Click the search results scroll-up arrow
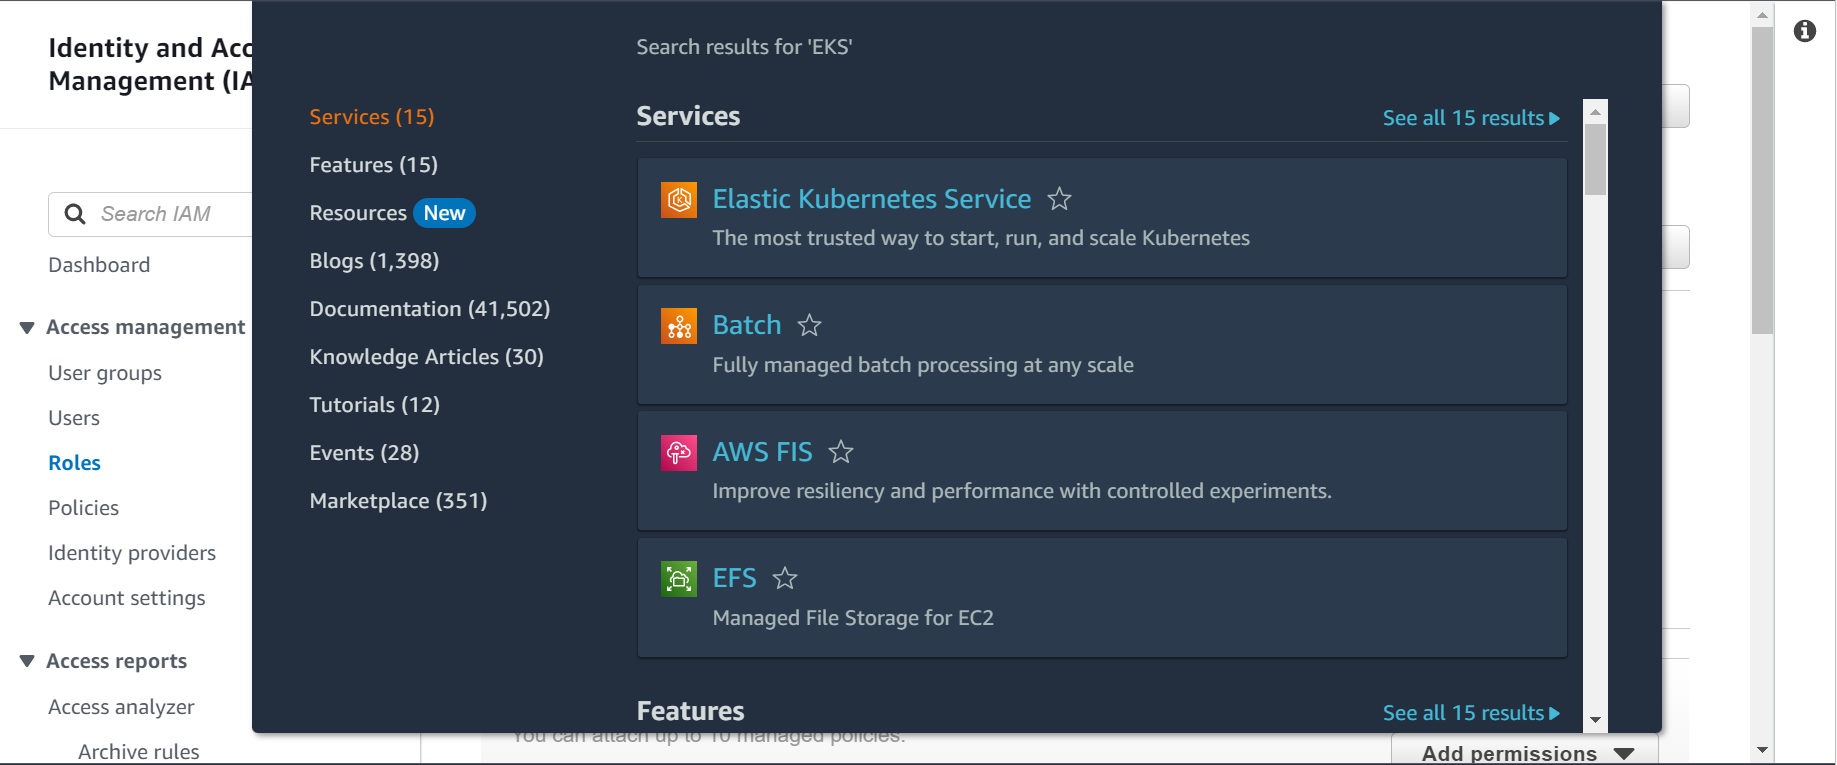 (x=1596, y=111)
